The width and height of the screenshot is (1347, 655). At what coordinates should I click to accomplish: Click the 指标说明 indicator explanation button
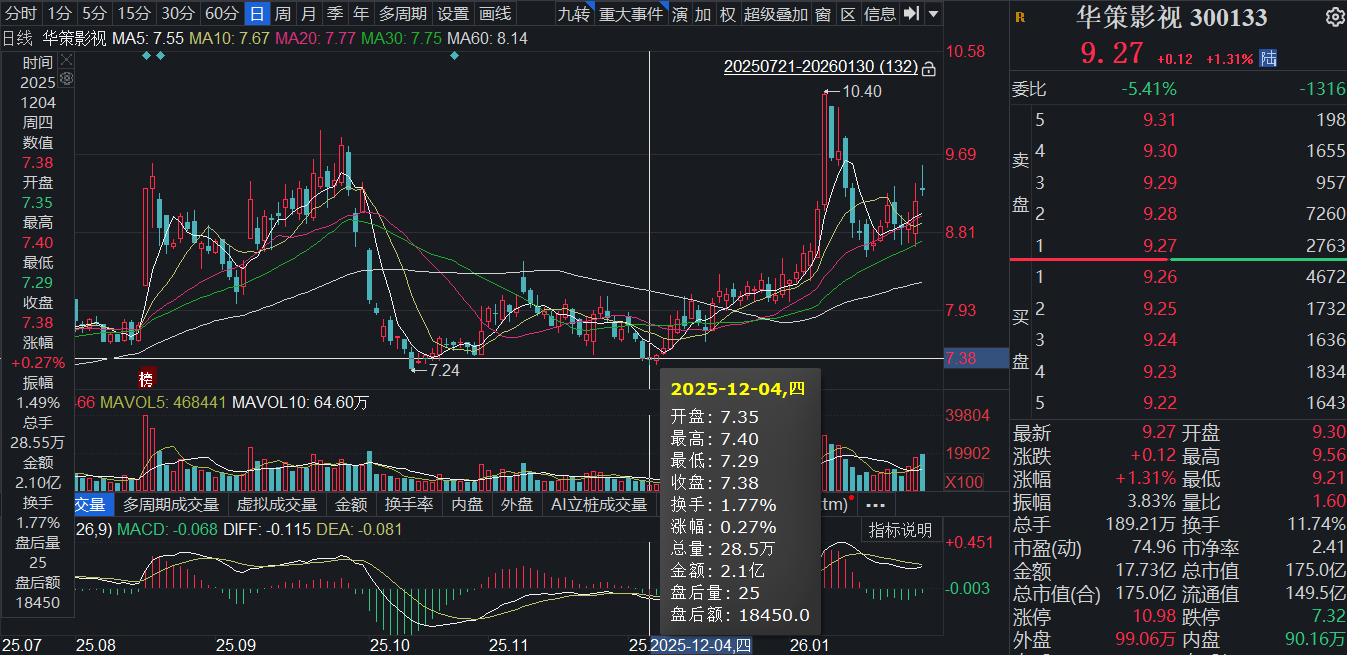click(900, 530)
